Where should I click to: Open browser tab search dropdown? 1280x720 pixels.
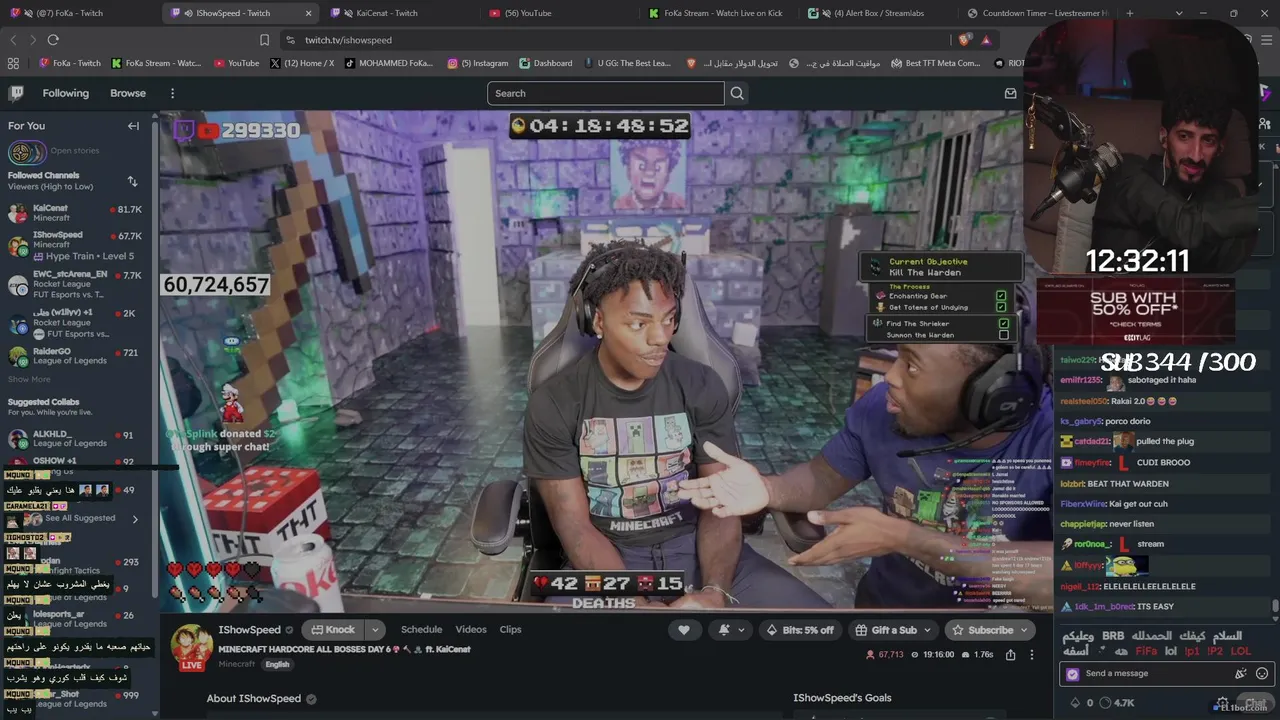pos(1180,13)
